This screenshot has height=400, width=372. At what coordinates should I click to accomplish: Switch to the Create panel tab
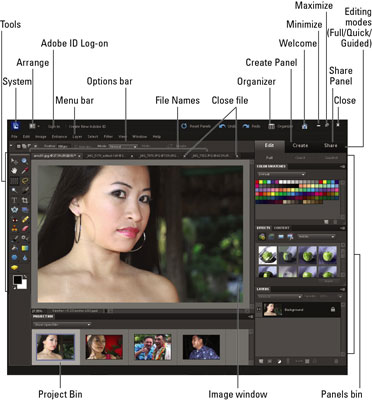(x=300, y=145)
